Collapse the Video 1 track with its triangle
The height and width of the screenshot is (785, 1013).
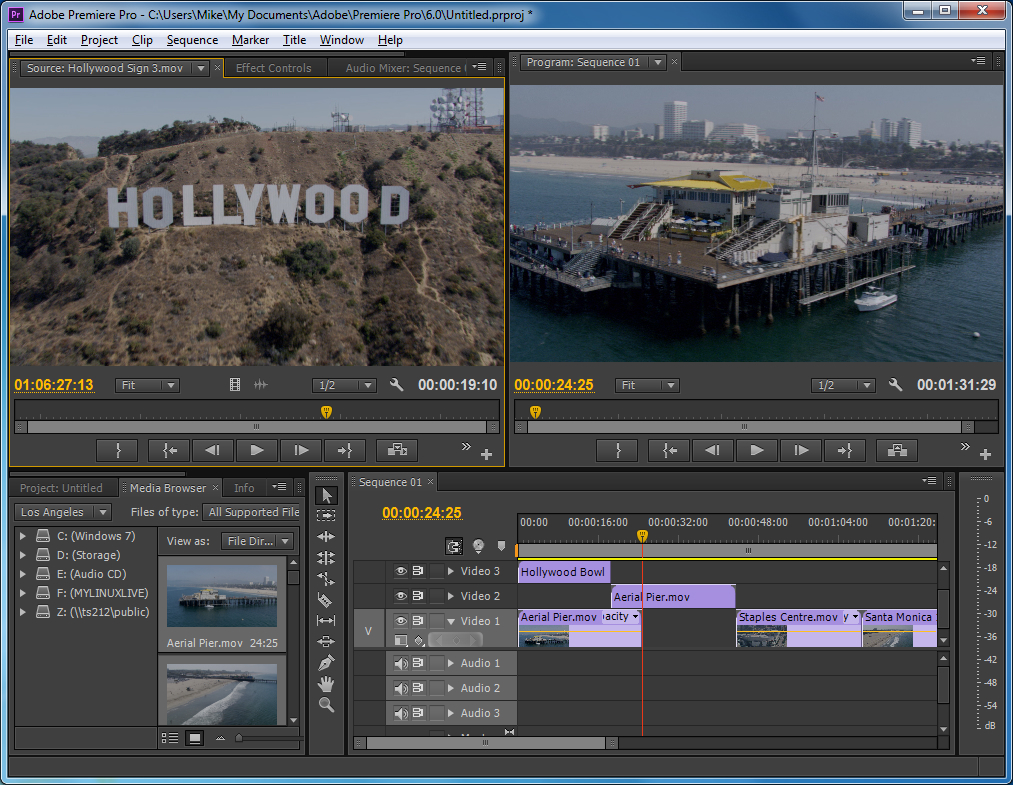tap(453, 621)
